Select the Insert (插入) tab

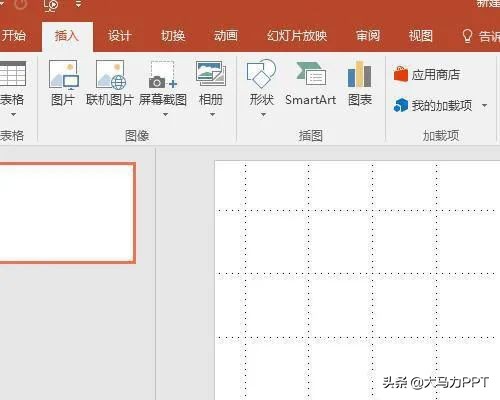[67, 35]
